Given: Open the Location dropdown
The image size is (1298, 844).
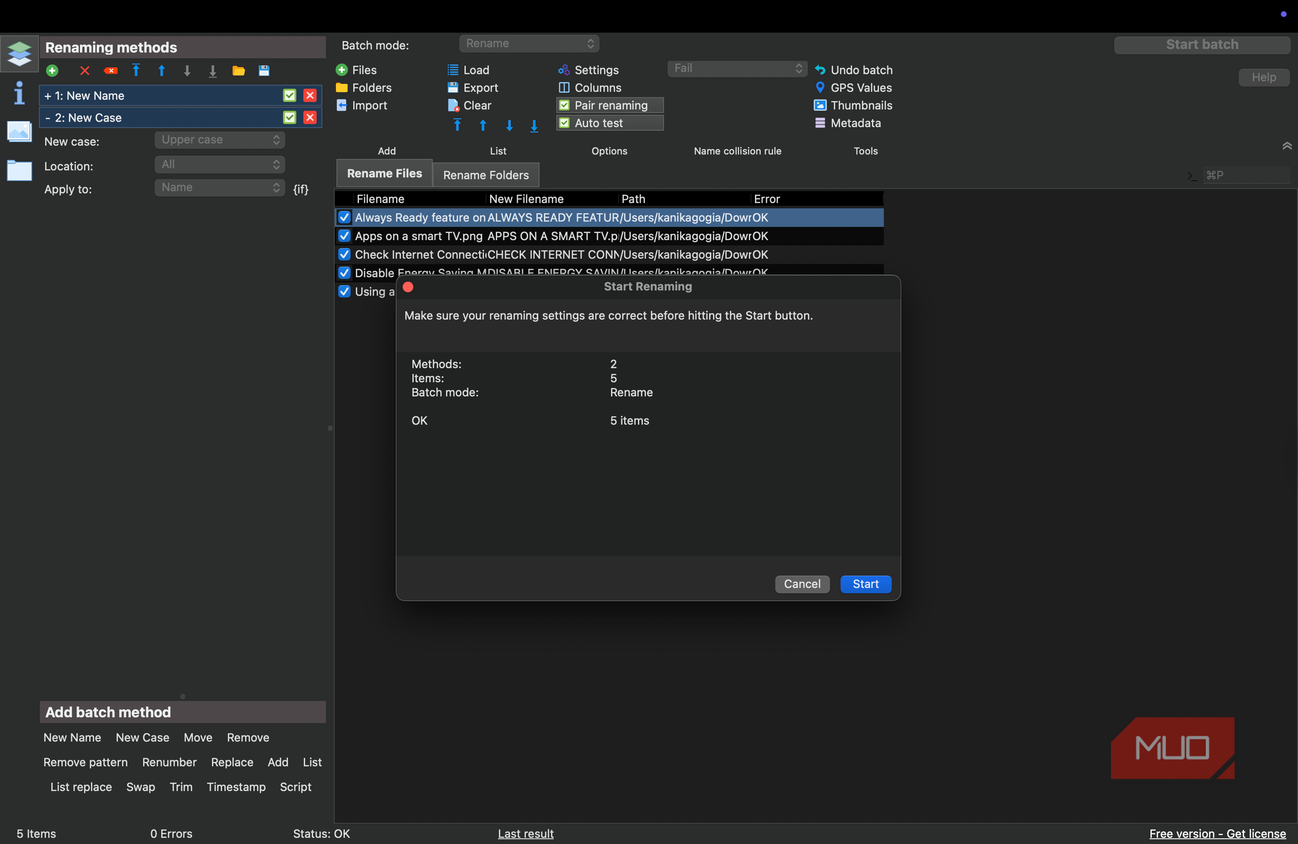Looking at the screenshot, I should 220,164.
